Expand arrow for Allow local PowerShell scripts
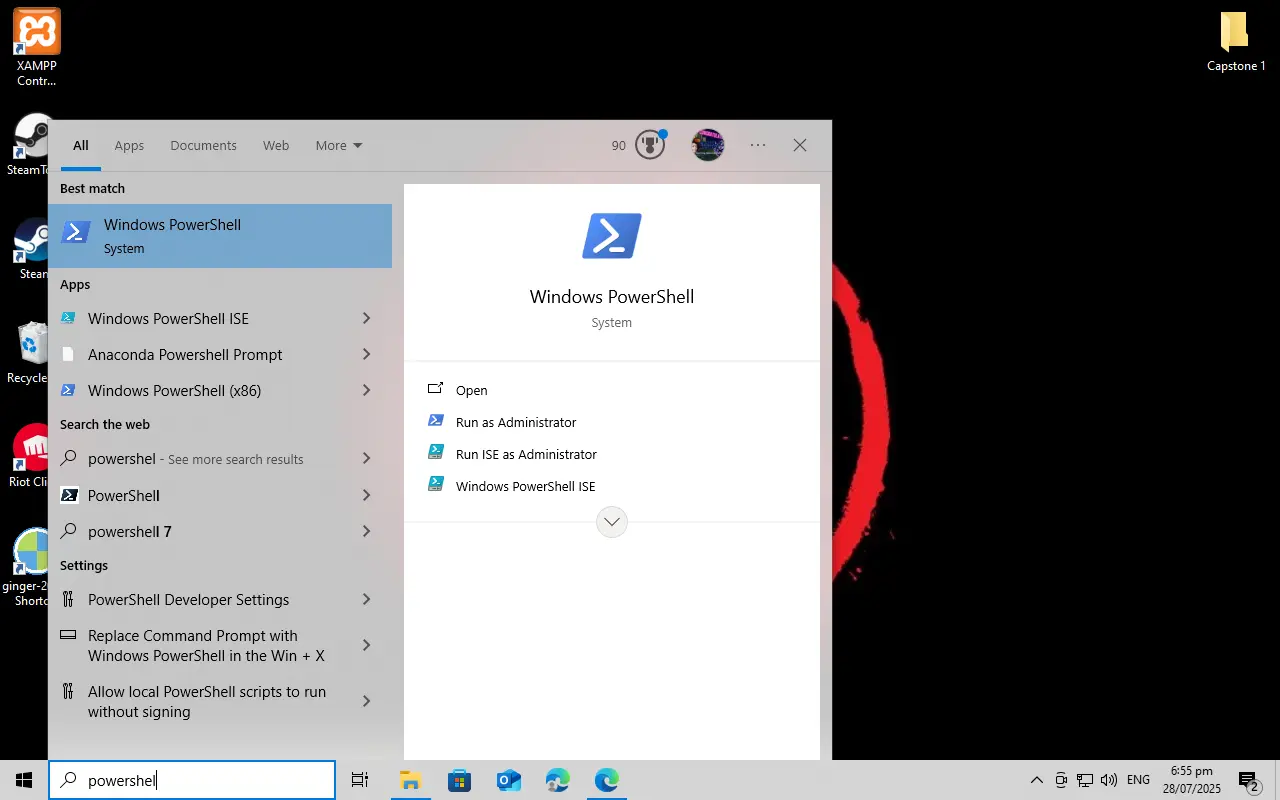 pyautogui.click(x=366, y=701)
